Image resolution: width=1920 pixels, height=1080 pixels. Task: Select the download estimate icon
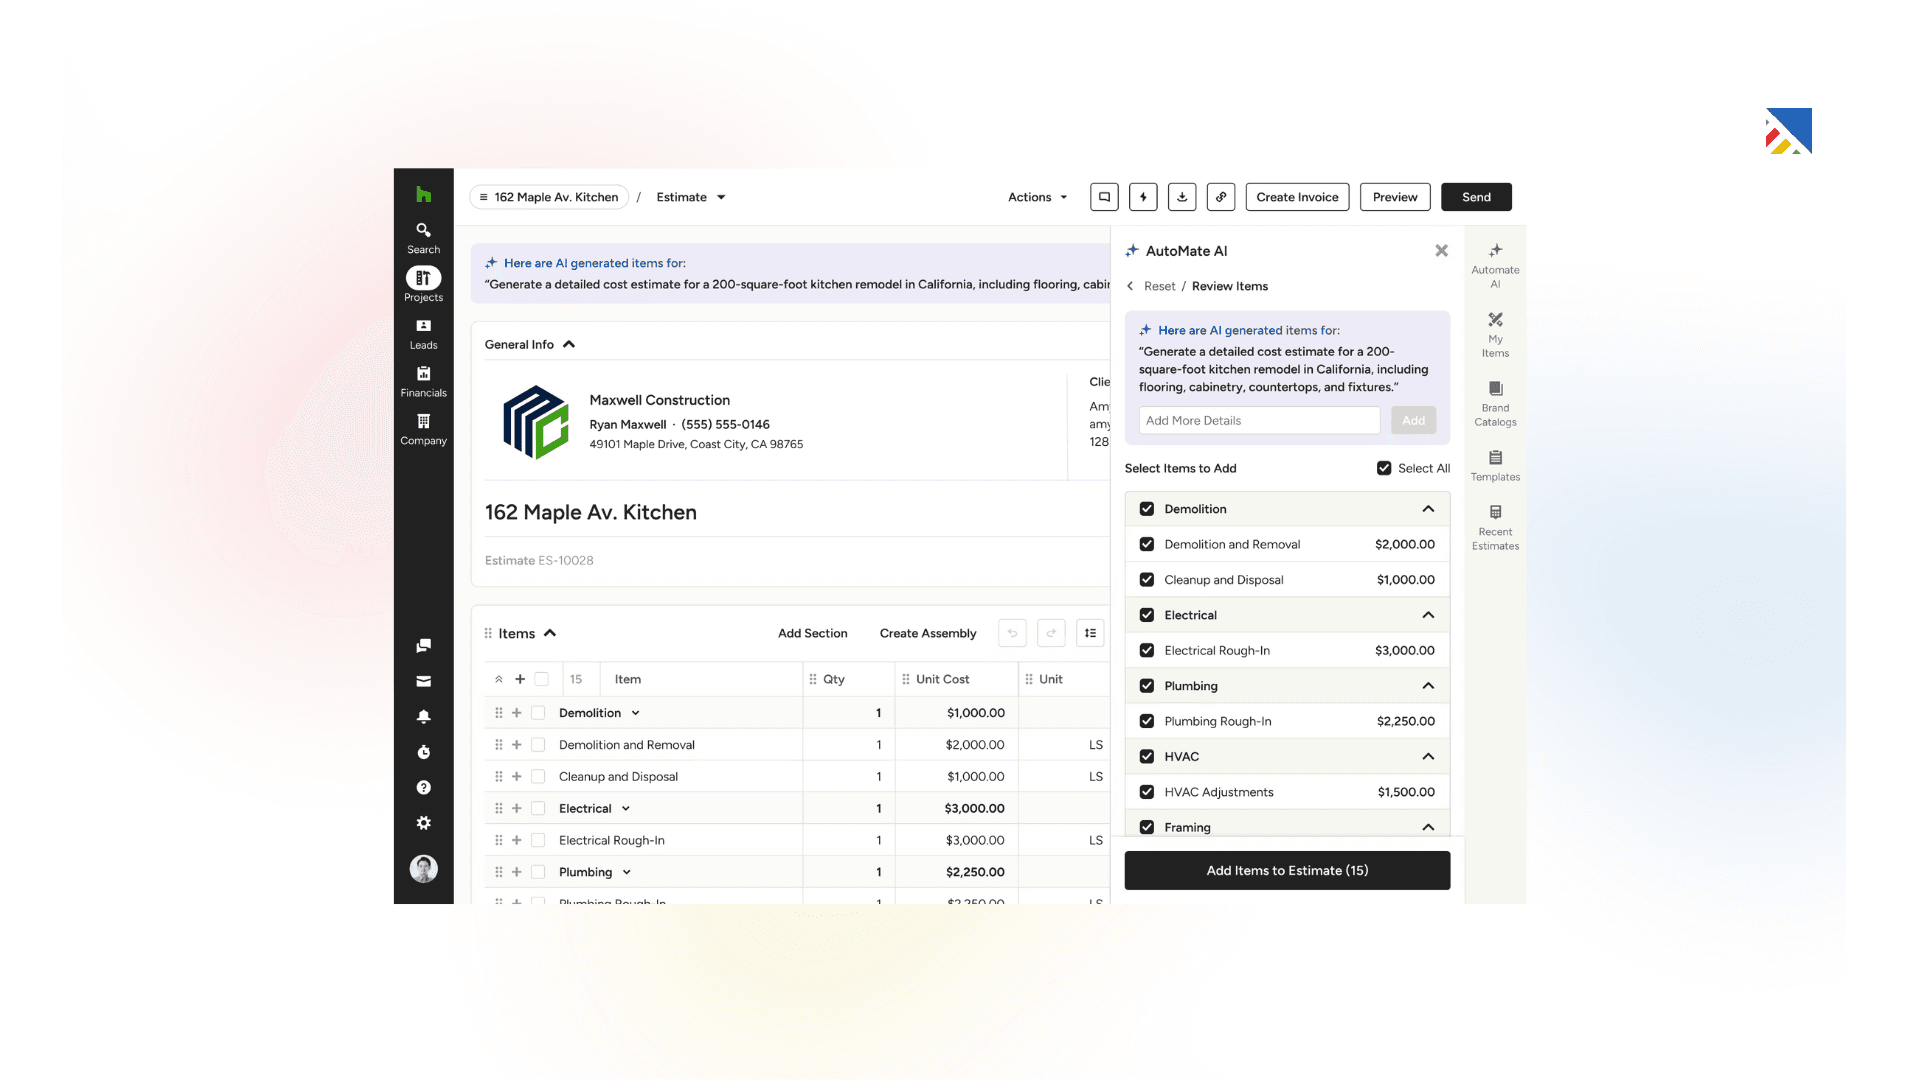[1182, 197]
